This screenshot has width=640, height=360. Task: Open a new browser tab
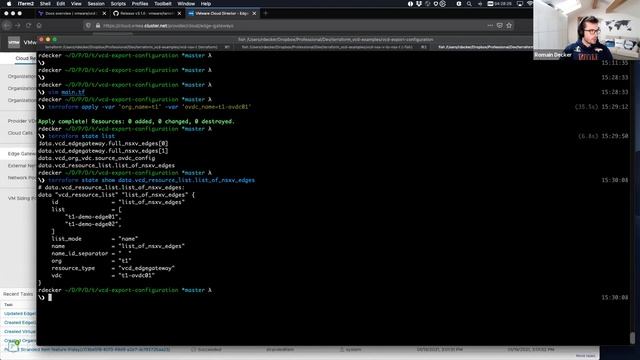(x=266, y=13)
